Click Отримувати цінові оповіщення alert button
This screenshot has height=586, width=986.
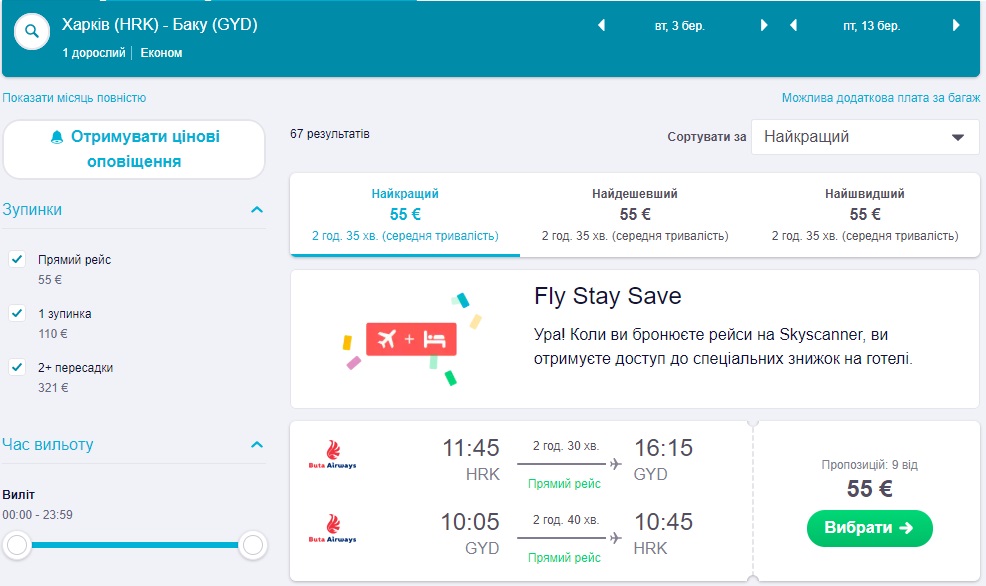point(134,149)
